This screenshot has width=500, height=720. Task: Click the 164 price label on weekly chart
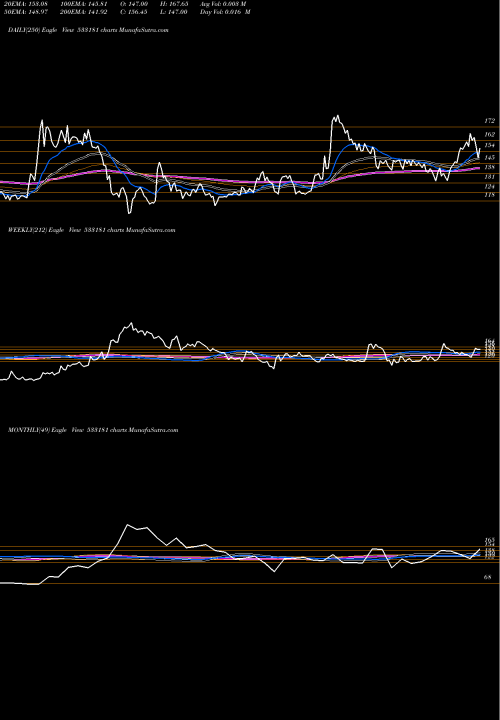pos(489,341)
